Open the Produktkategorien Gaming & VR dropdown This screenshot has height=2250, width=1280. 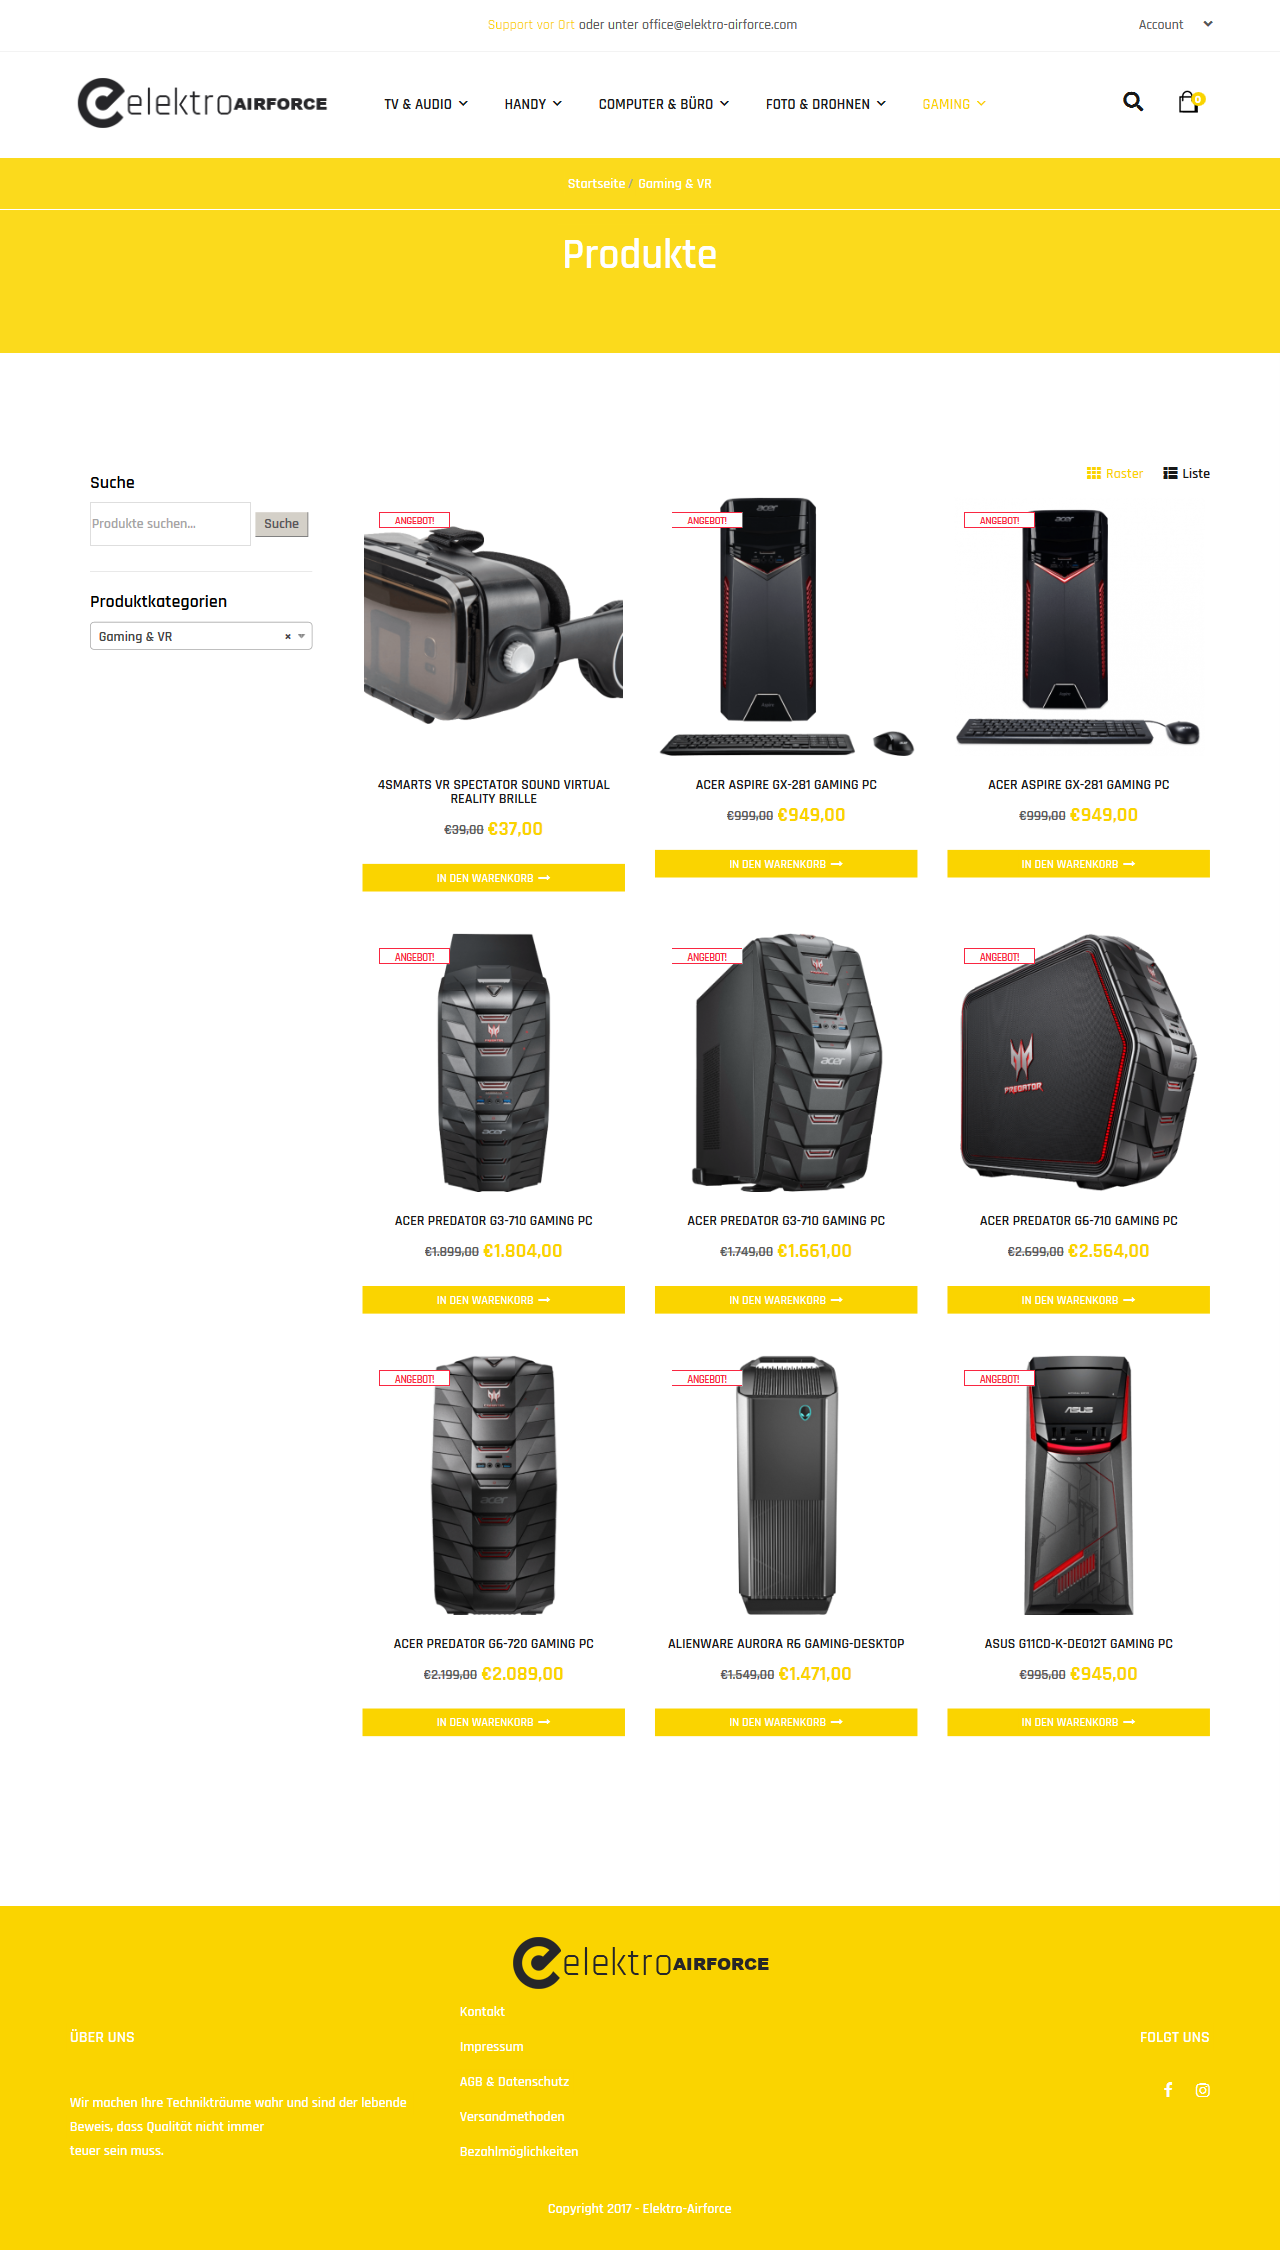pyautogui.click(x=201, y=636)
